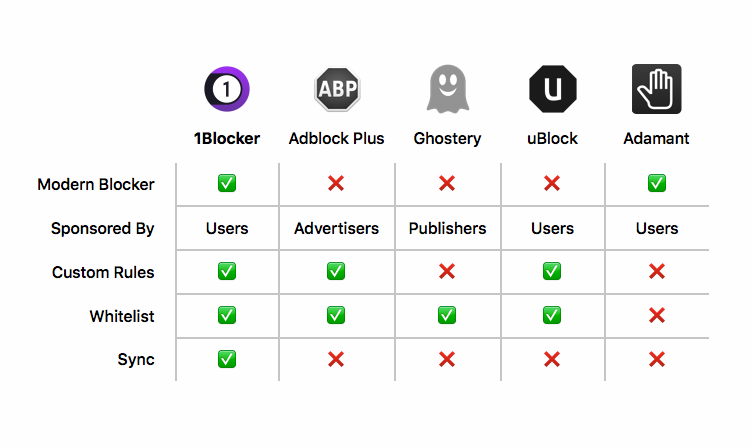Click the 1Blocker column heading text
The height and width of the screenshot is (447, 752).
(227, 139)
